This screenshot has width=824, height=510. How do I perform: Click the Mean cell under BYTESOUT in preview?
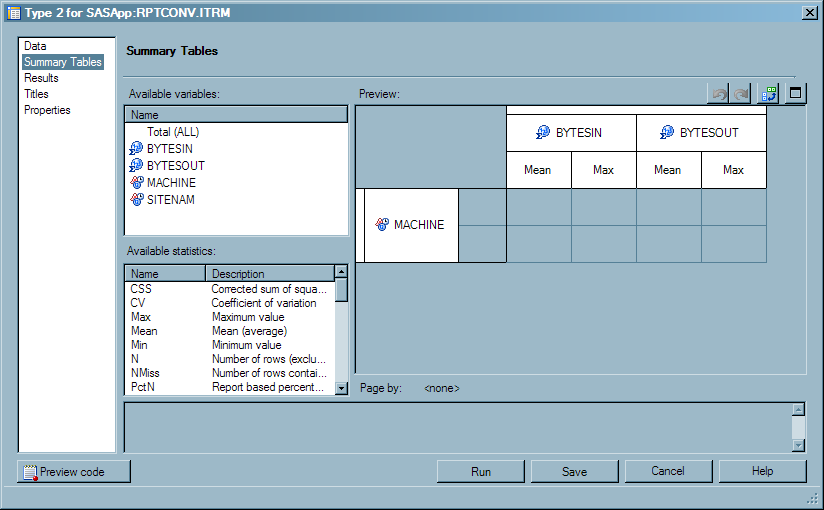pos(668,170)
